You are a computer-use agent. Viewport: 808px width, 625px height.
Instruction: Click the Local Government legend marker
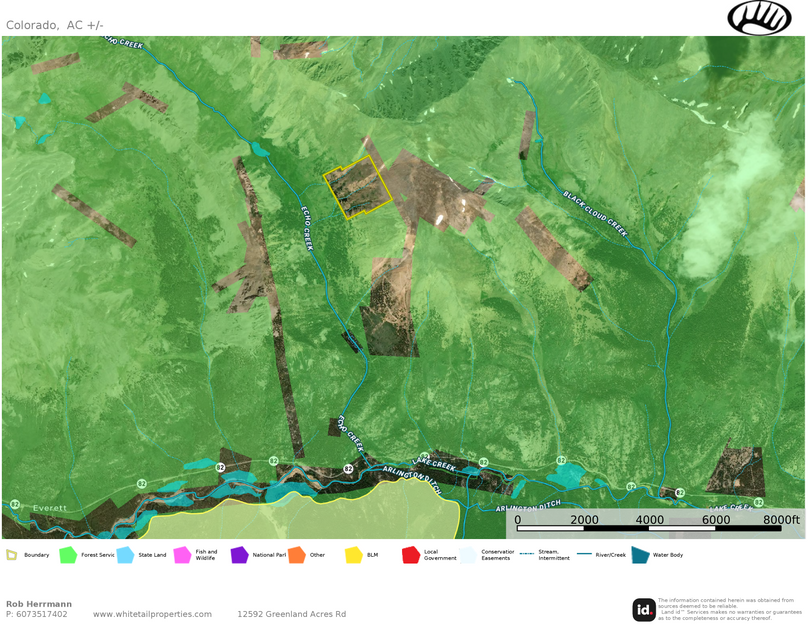pos(408,552)
